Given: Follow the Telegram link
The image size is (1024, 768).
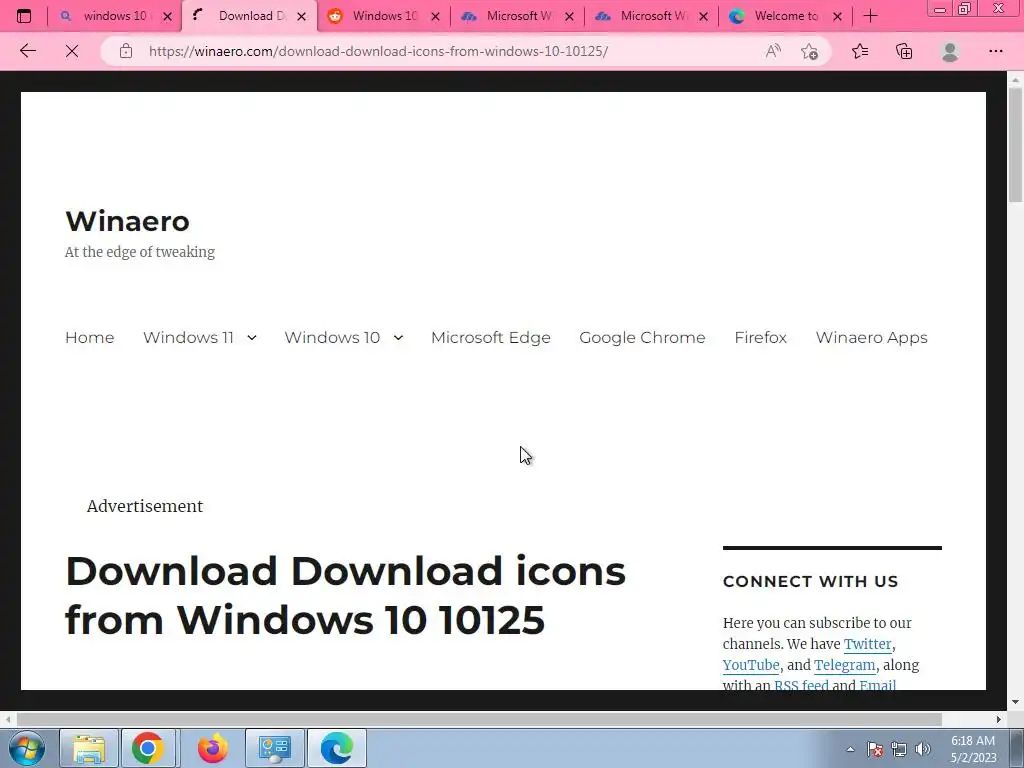Looking at the screenshot, I should coord(844,665).
